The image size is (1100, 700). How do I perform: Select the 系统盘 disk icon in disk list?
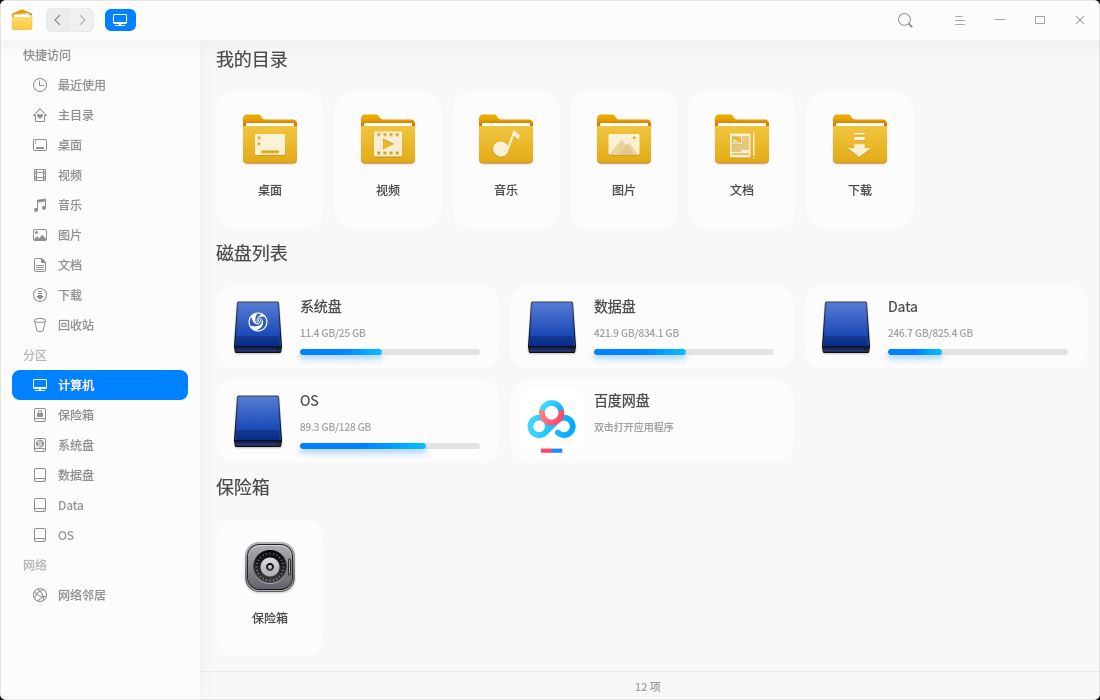[258, 327]
